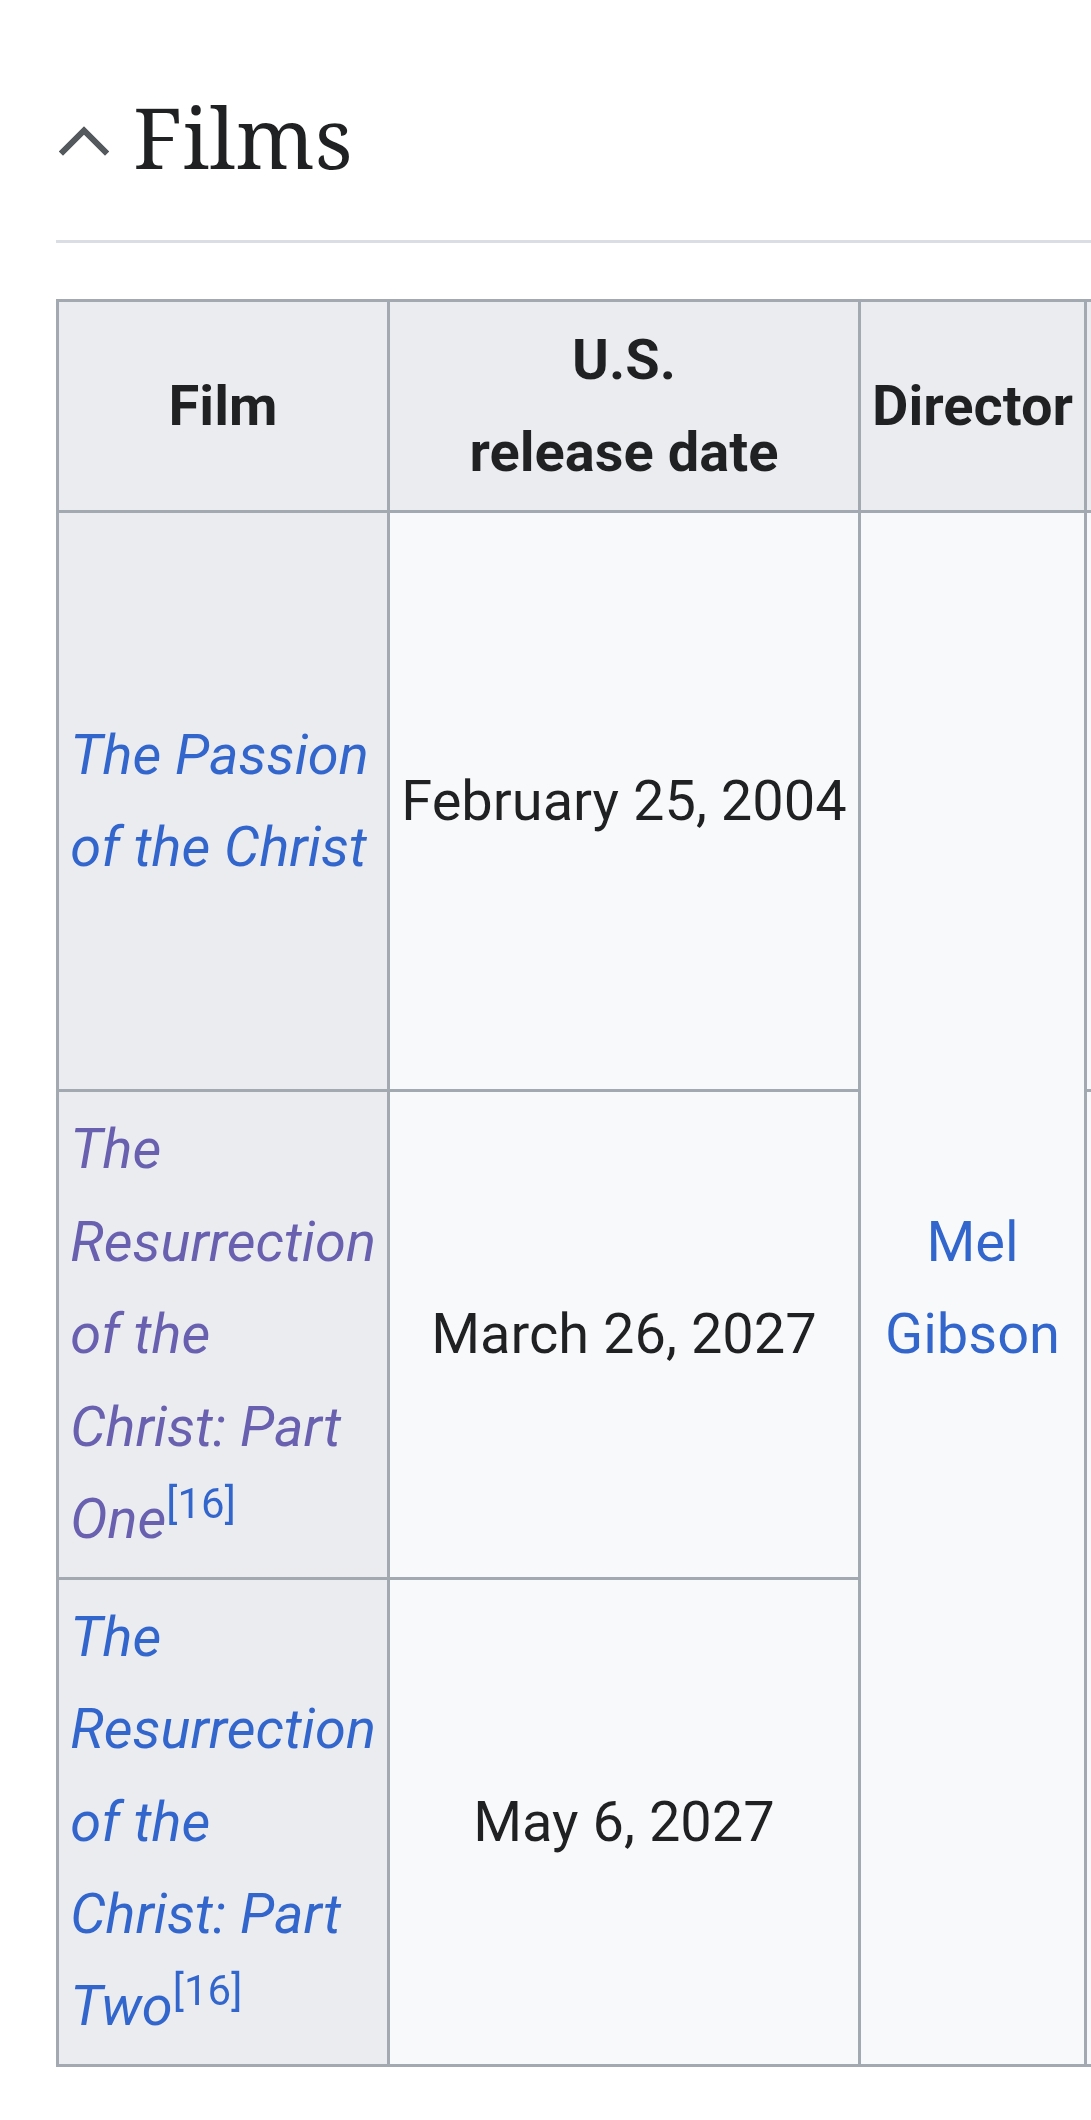Viewport: 1091px width, 2120px height.
Task: Click empty Director cell area above Mel Gibson
Action: [x=972, y=800]
